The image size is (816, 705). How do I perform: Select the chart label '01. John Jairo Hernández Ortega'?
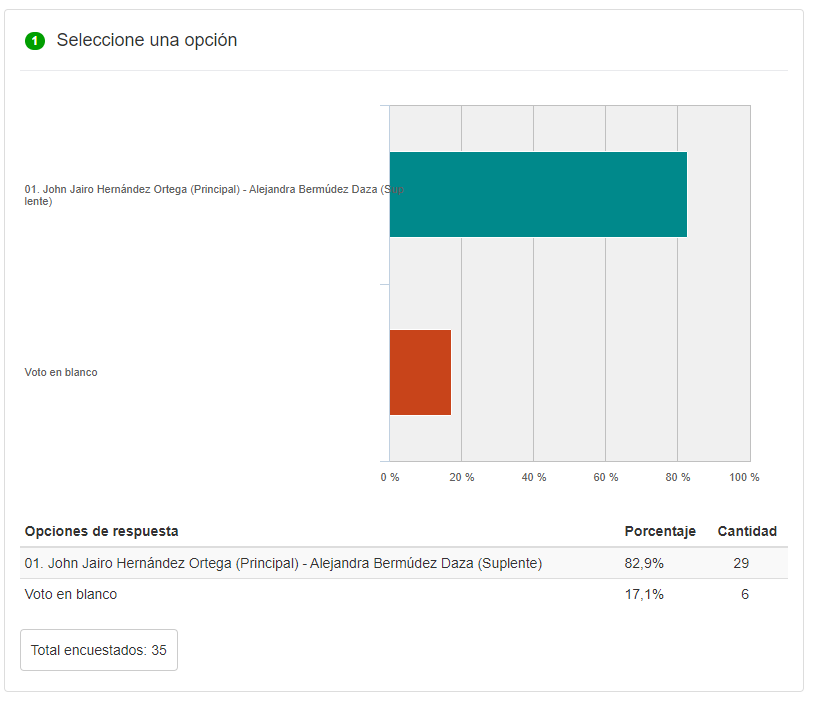pyautogui.click(x=214, y=195)
